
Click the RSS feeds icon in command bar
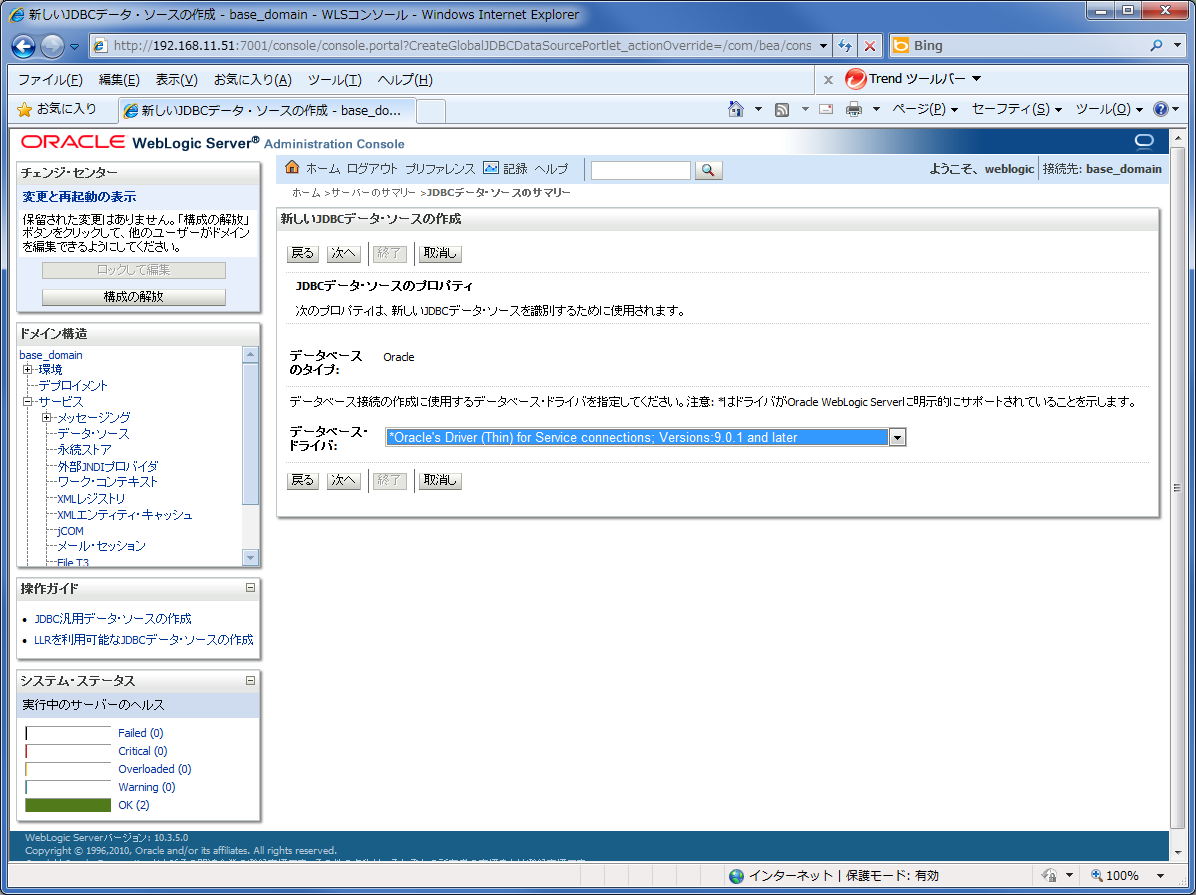tap(782, 110)
